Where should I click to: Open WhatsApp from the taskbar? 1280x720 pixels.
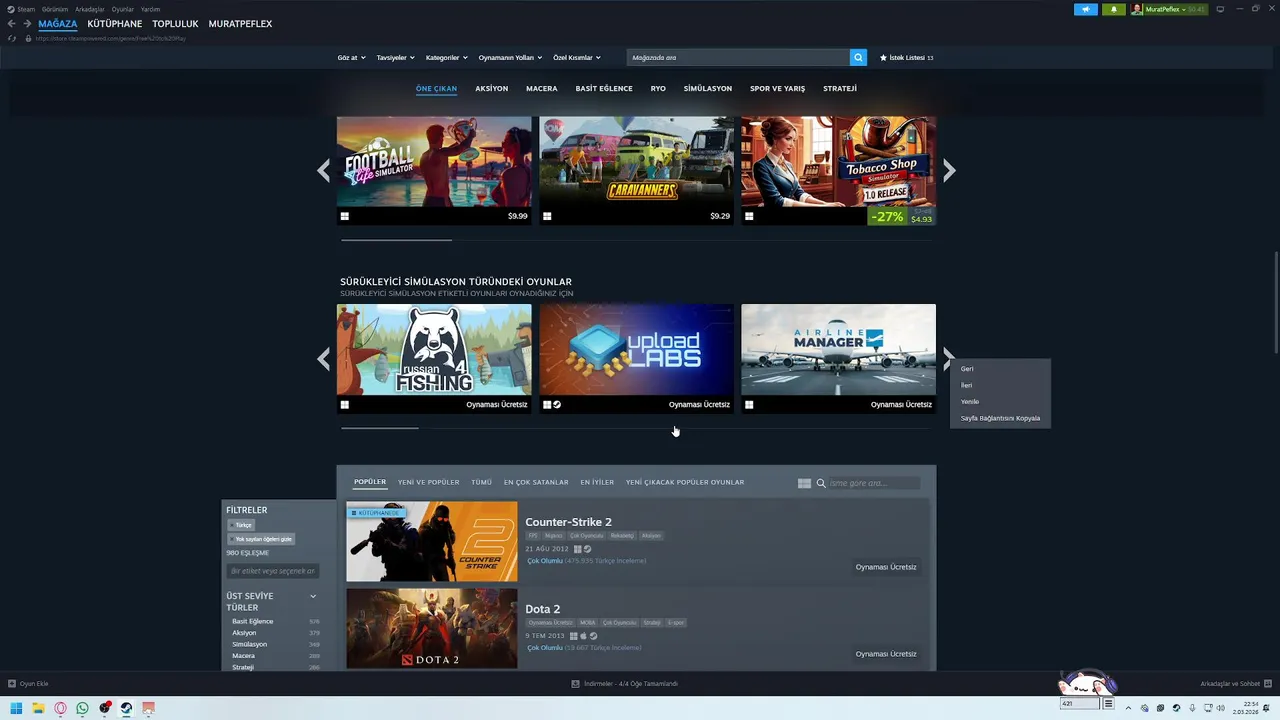pos(82,708)
